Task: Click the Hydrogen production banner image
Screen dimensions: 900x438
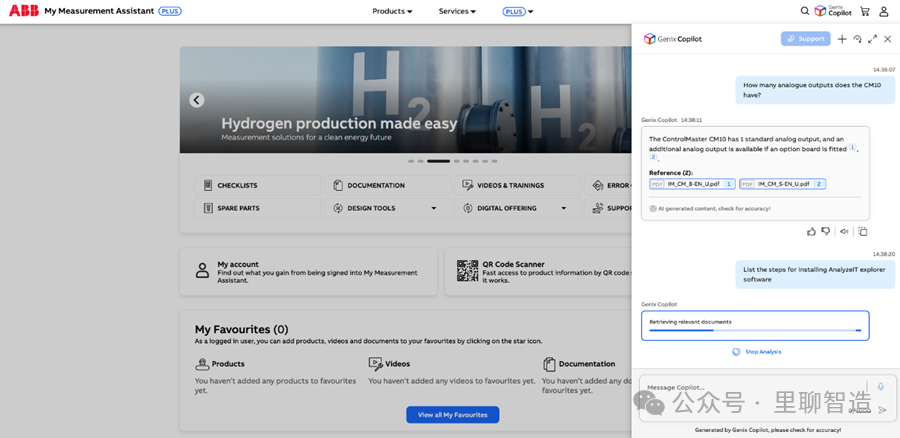Action: [x=405, y=99]
